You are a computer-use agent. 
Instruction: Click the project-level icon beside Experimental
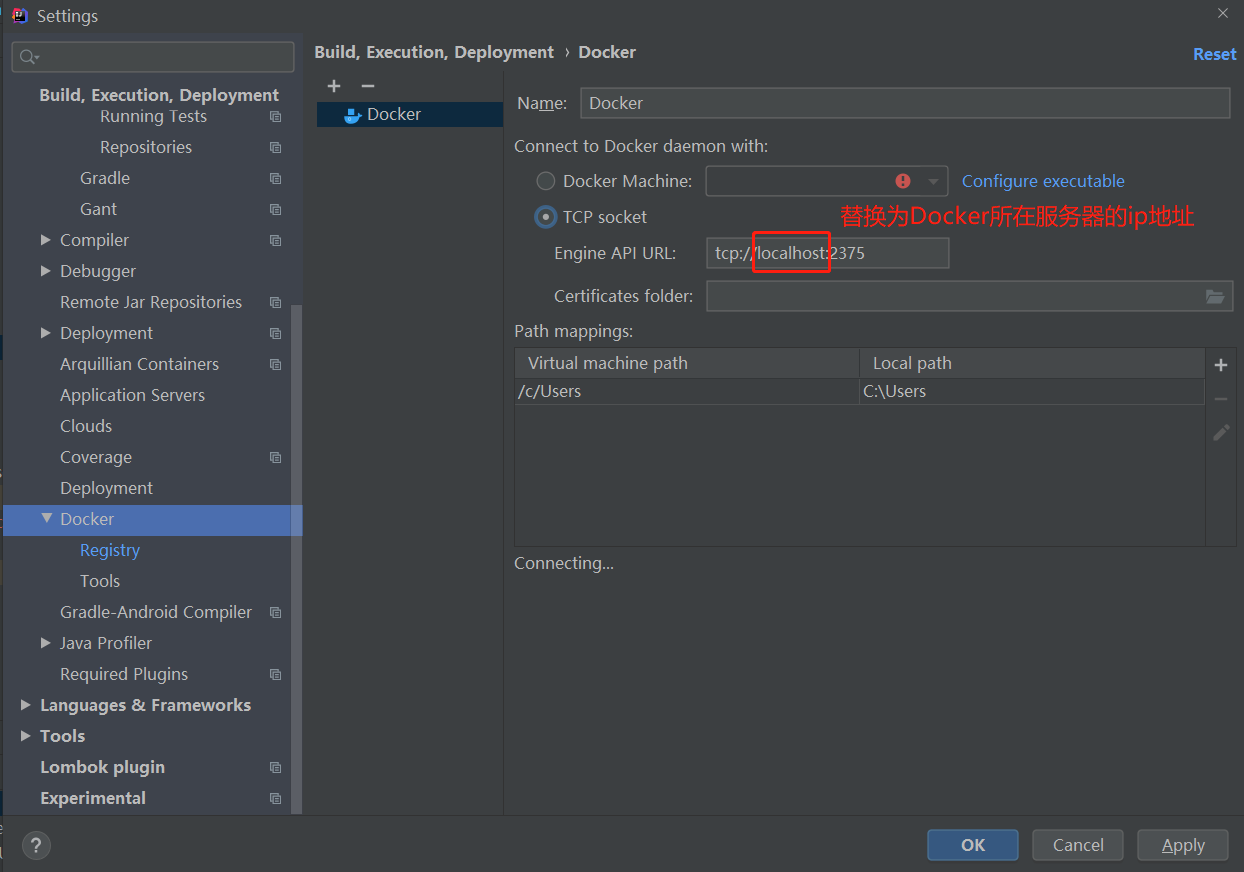(x=276, y=799)
